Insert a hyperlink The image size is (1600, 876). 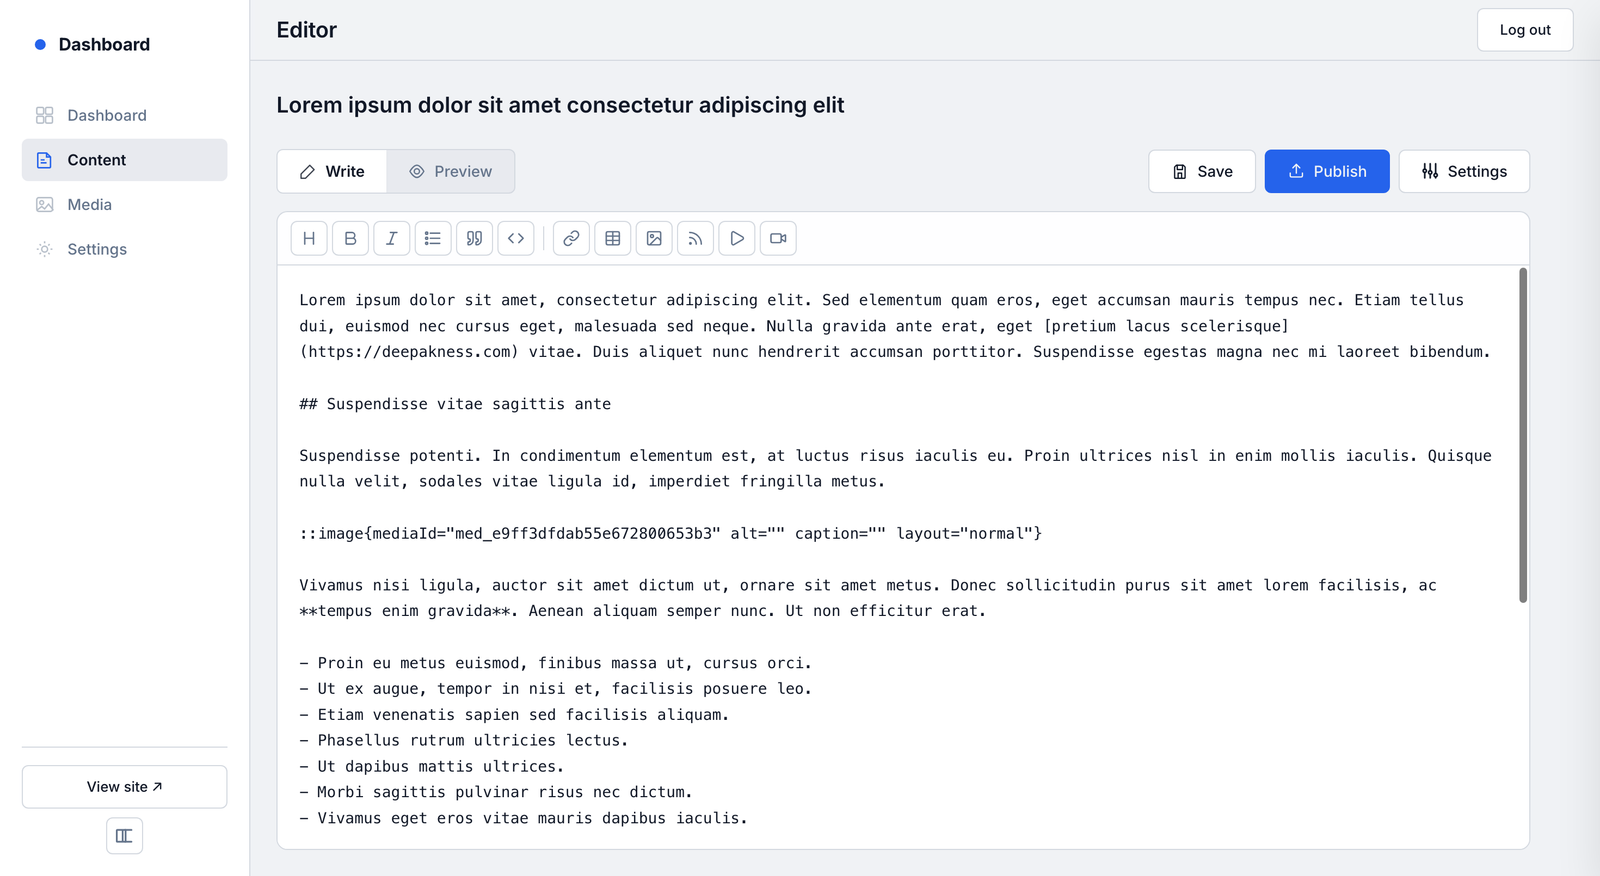point(571,238)
